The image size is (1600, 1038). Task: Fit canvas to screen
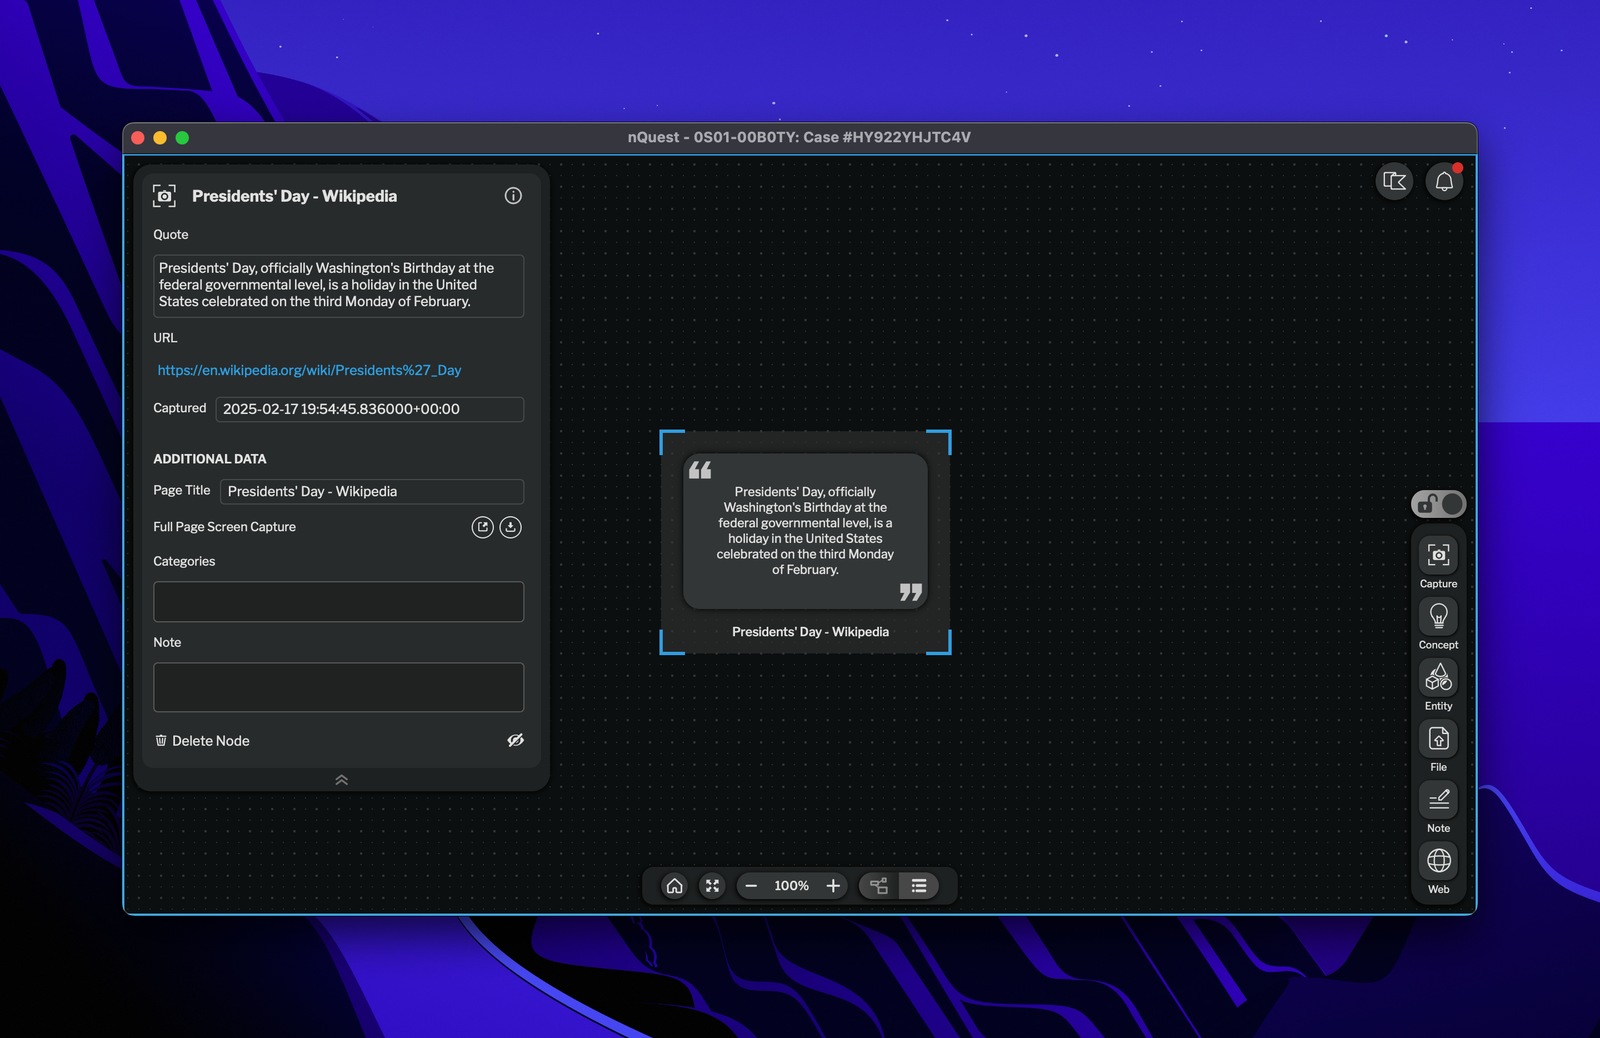pyautogui.click(x=712, y=886)
